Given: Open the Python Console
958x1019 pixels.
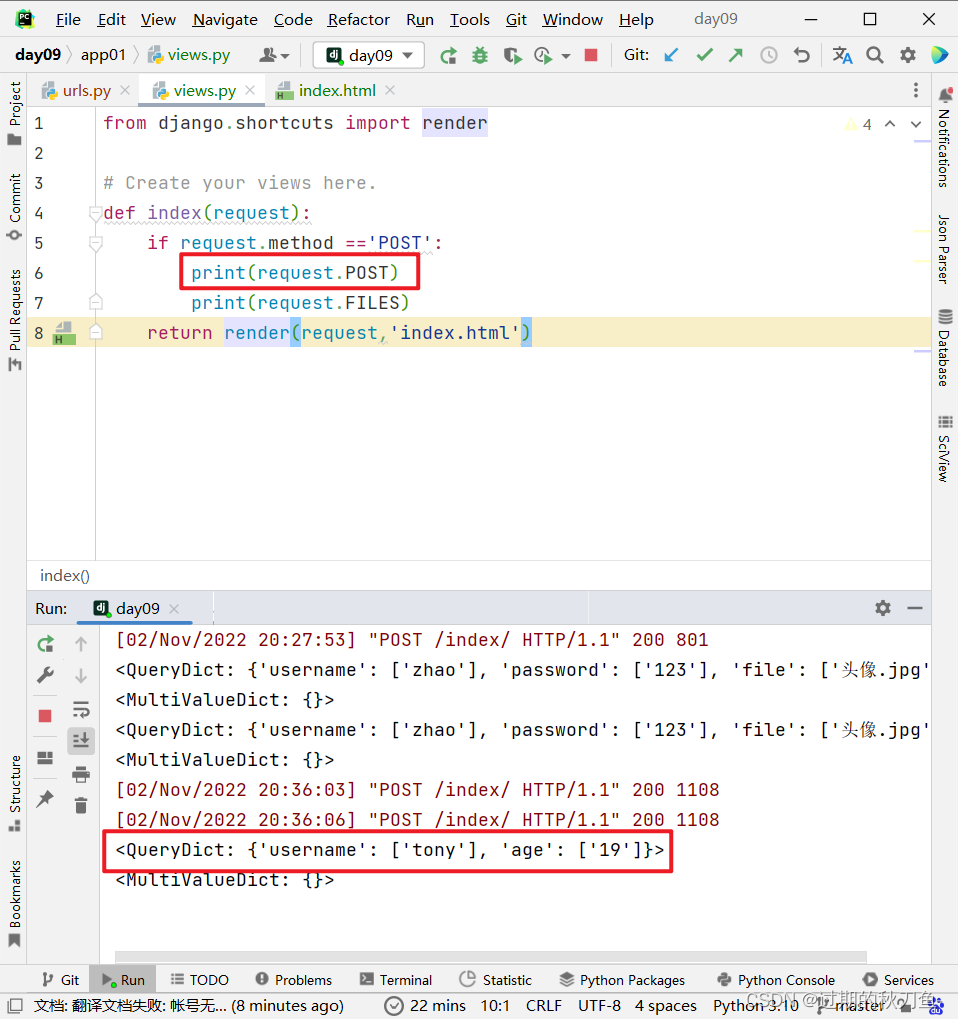Looking at the screenshot, I should point(775,979).
